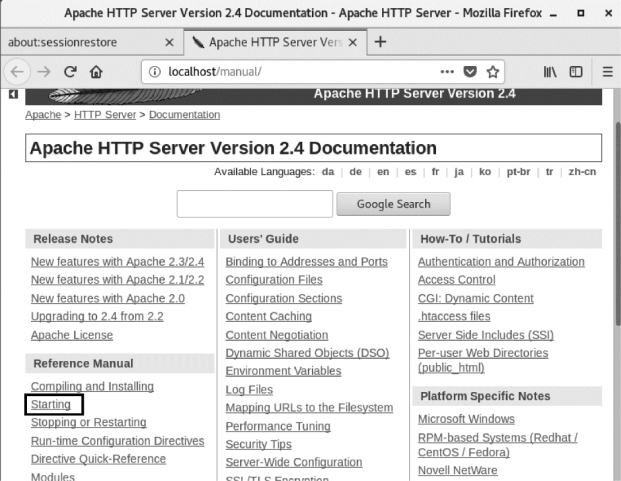Switch language to pt-br
Image resolution: width=621 pixels, height=481 pixels.
[518, 172]
